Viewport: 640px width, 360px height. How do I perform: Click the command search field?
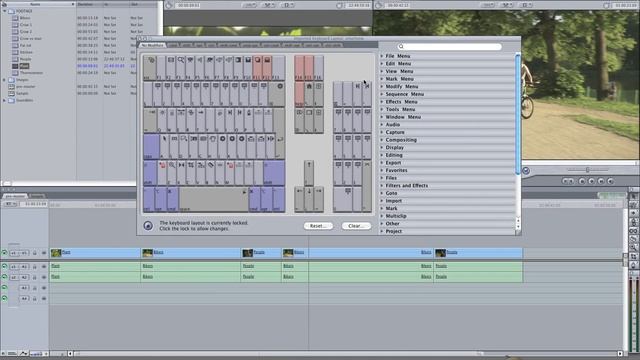[x=449, y=47]
